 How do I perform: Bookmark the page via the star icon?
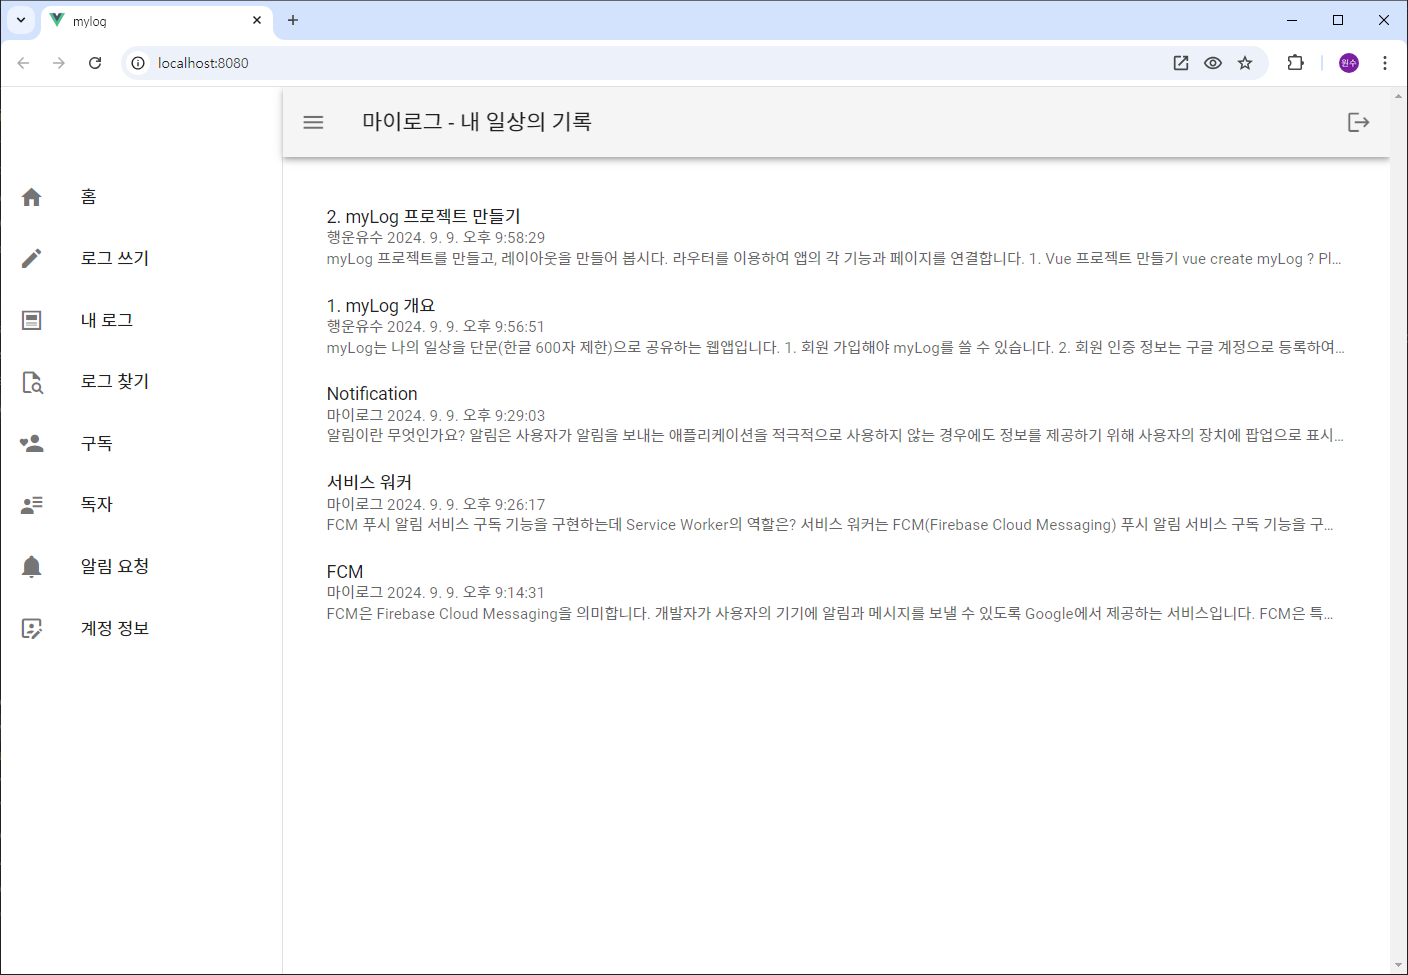pyautogui.click(x=1245, y=62)
